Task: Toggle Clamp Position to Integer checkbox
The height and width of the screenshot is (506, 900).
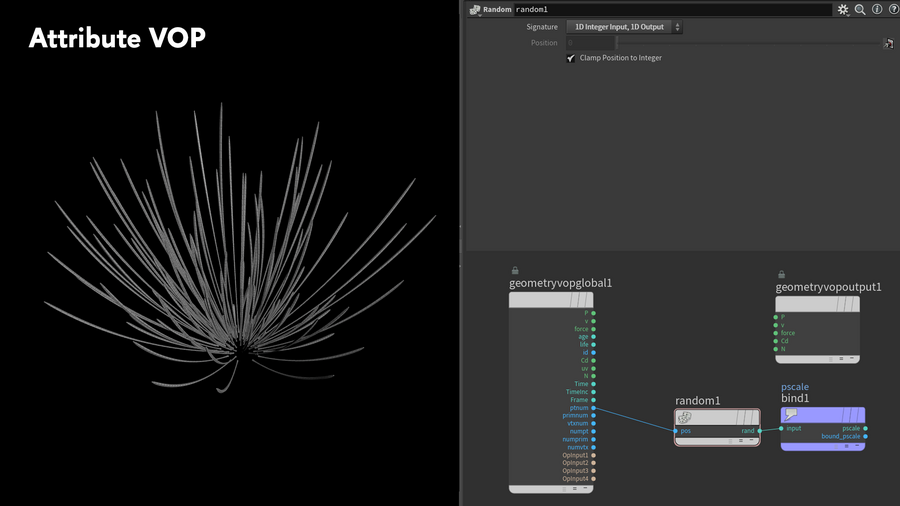Action: click(x=571, y=58)
